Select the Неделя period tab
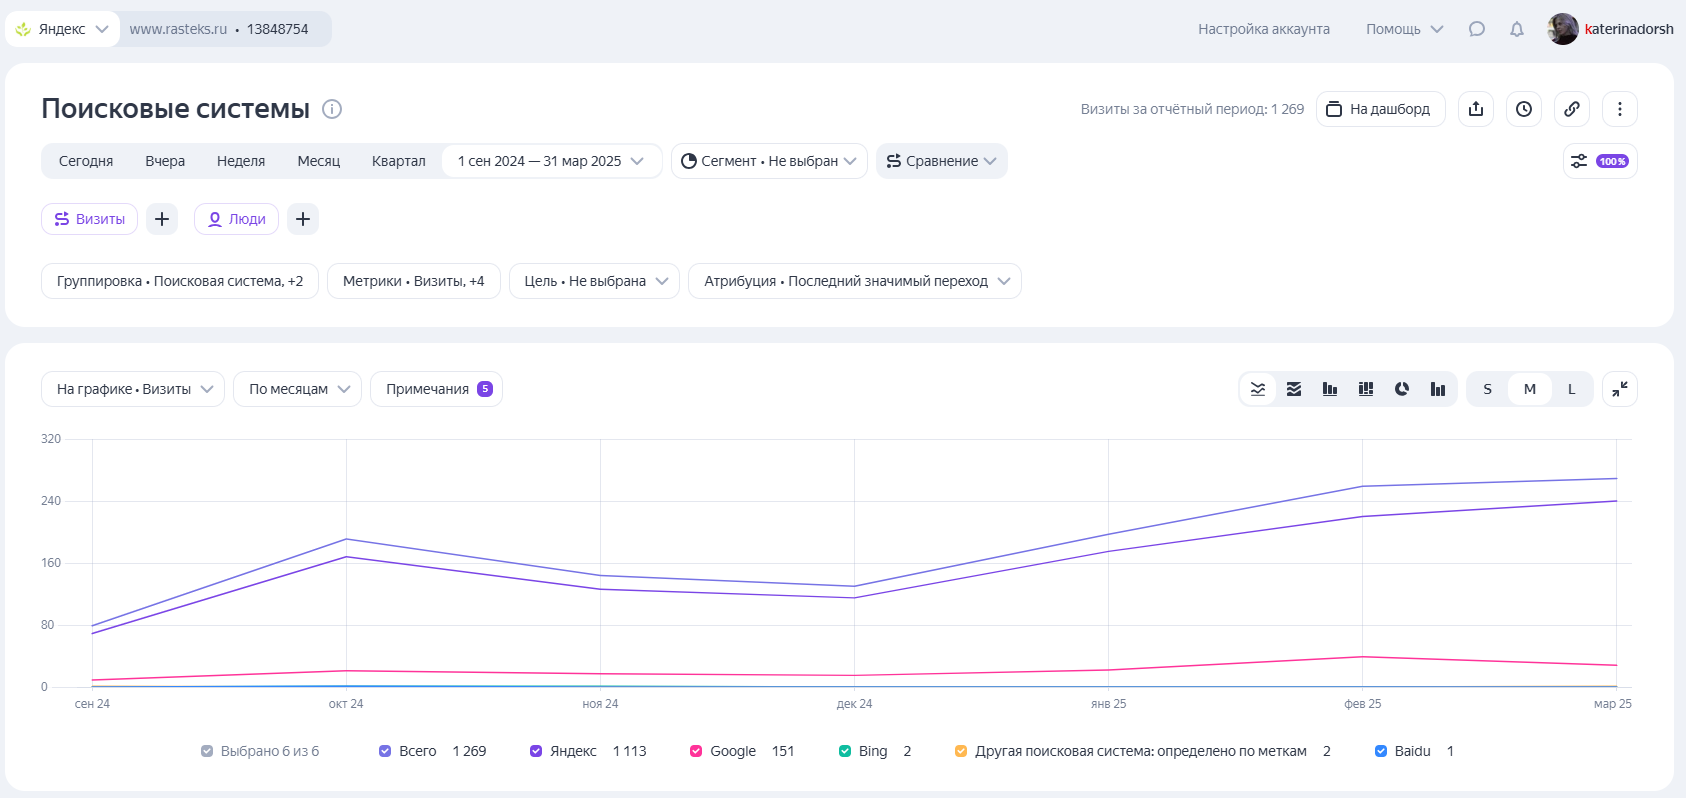Viewport: 1686px width, 798px height. (241, 161)
